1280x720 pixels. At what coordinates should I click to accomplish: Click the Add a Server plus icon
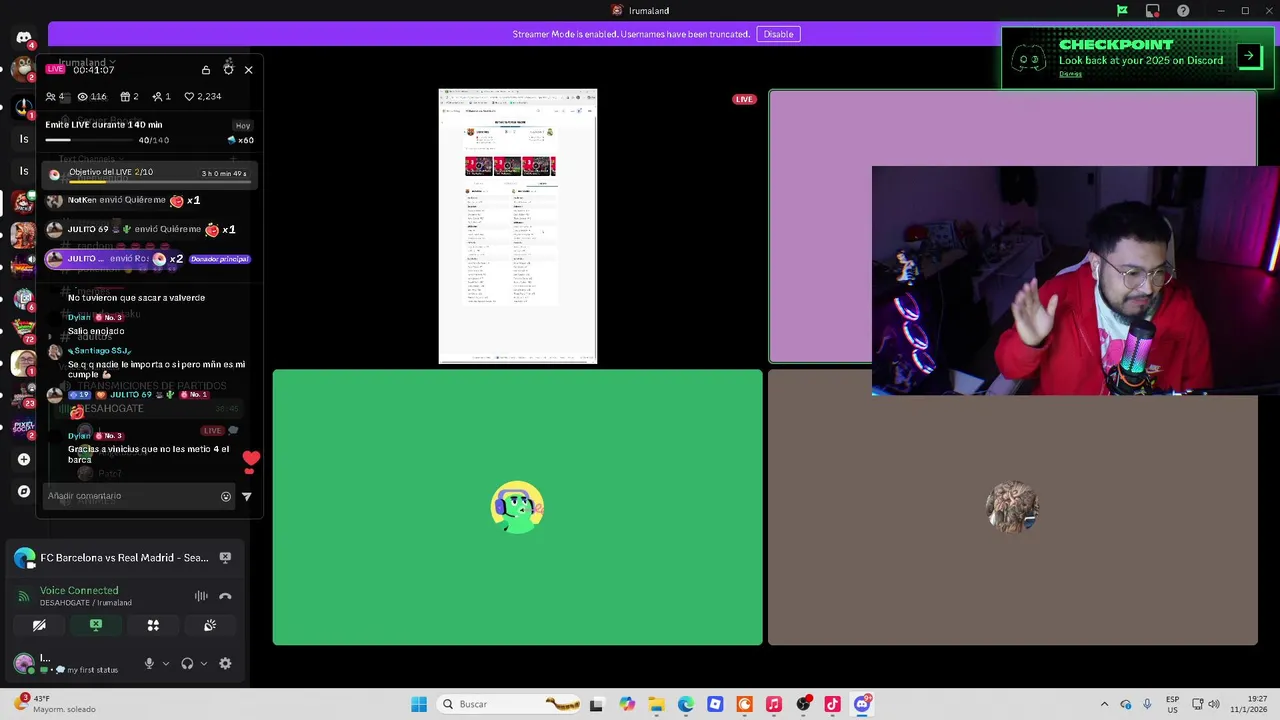(24, 459)
